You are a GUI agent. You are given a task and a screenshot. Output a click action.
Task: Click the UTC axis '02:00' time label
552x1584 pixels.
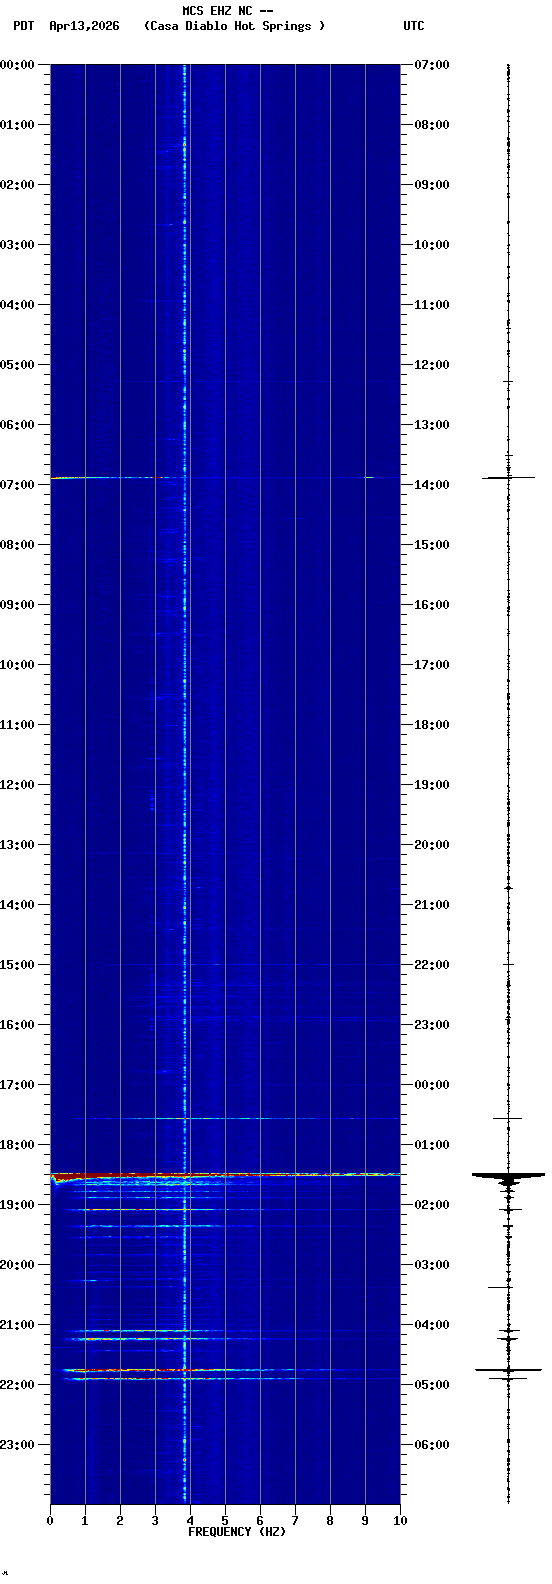point(432,1205)
